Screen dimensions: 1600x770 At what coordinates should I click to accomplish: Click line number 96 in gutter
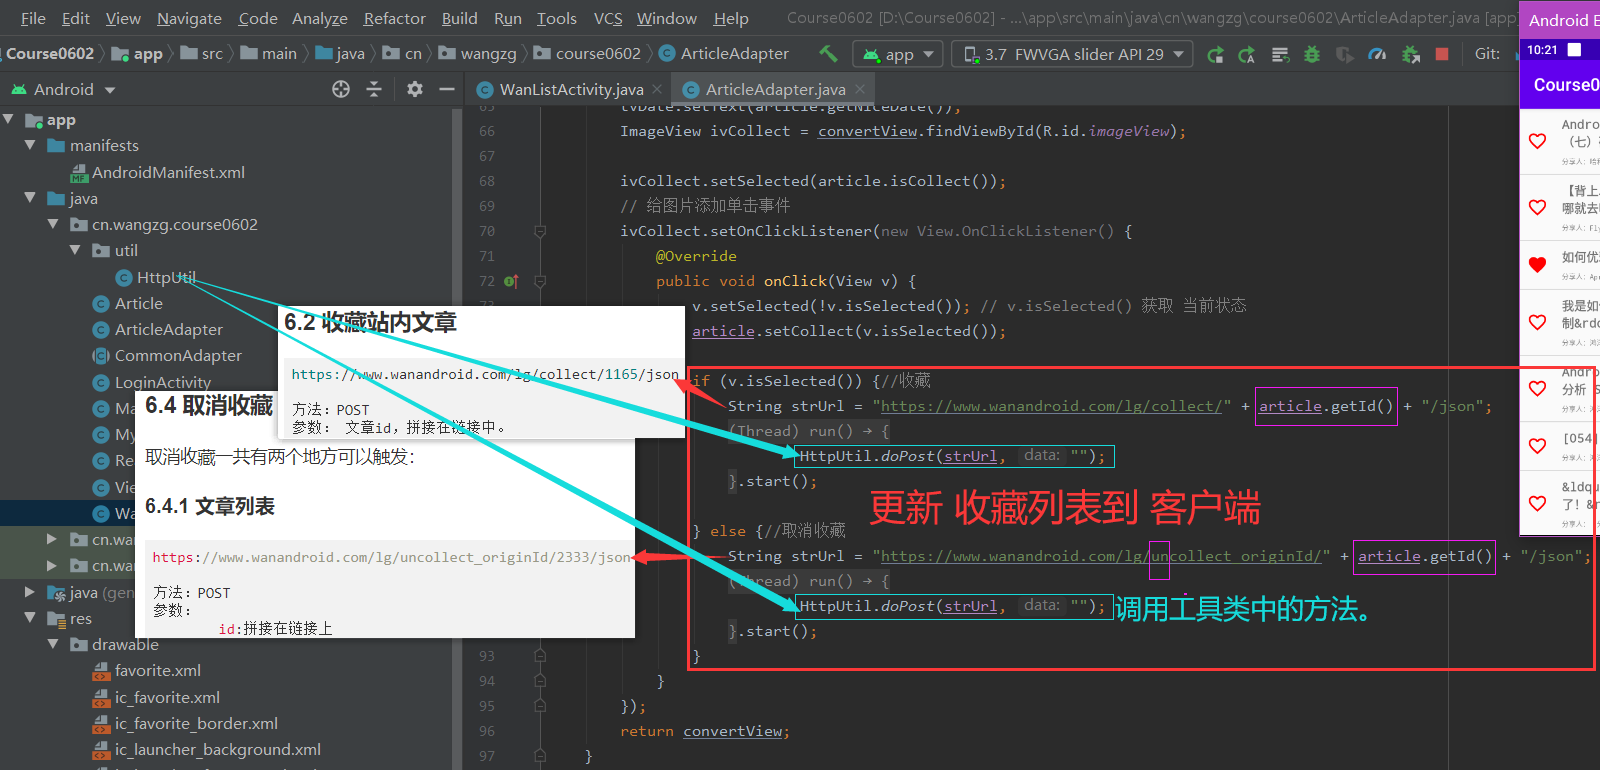pos(487,731)
